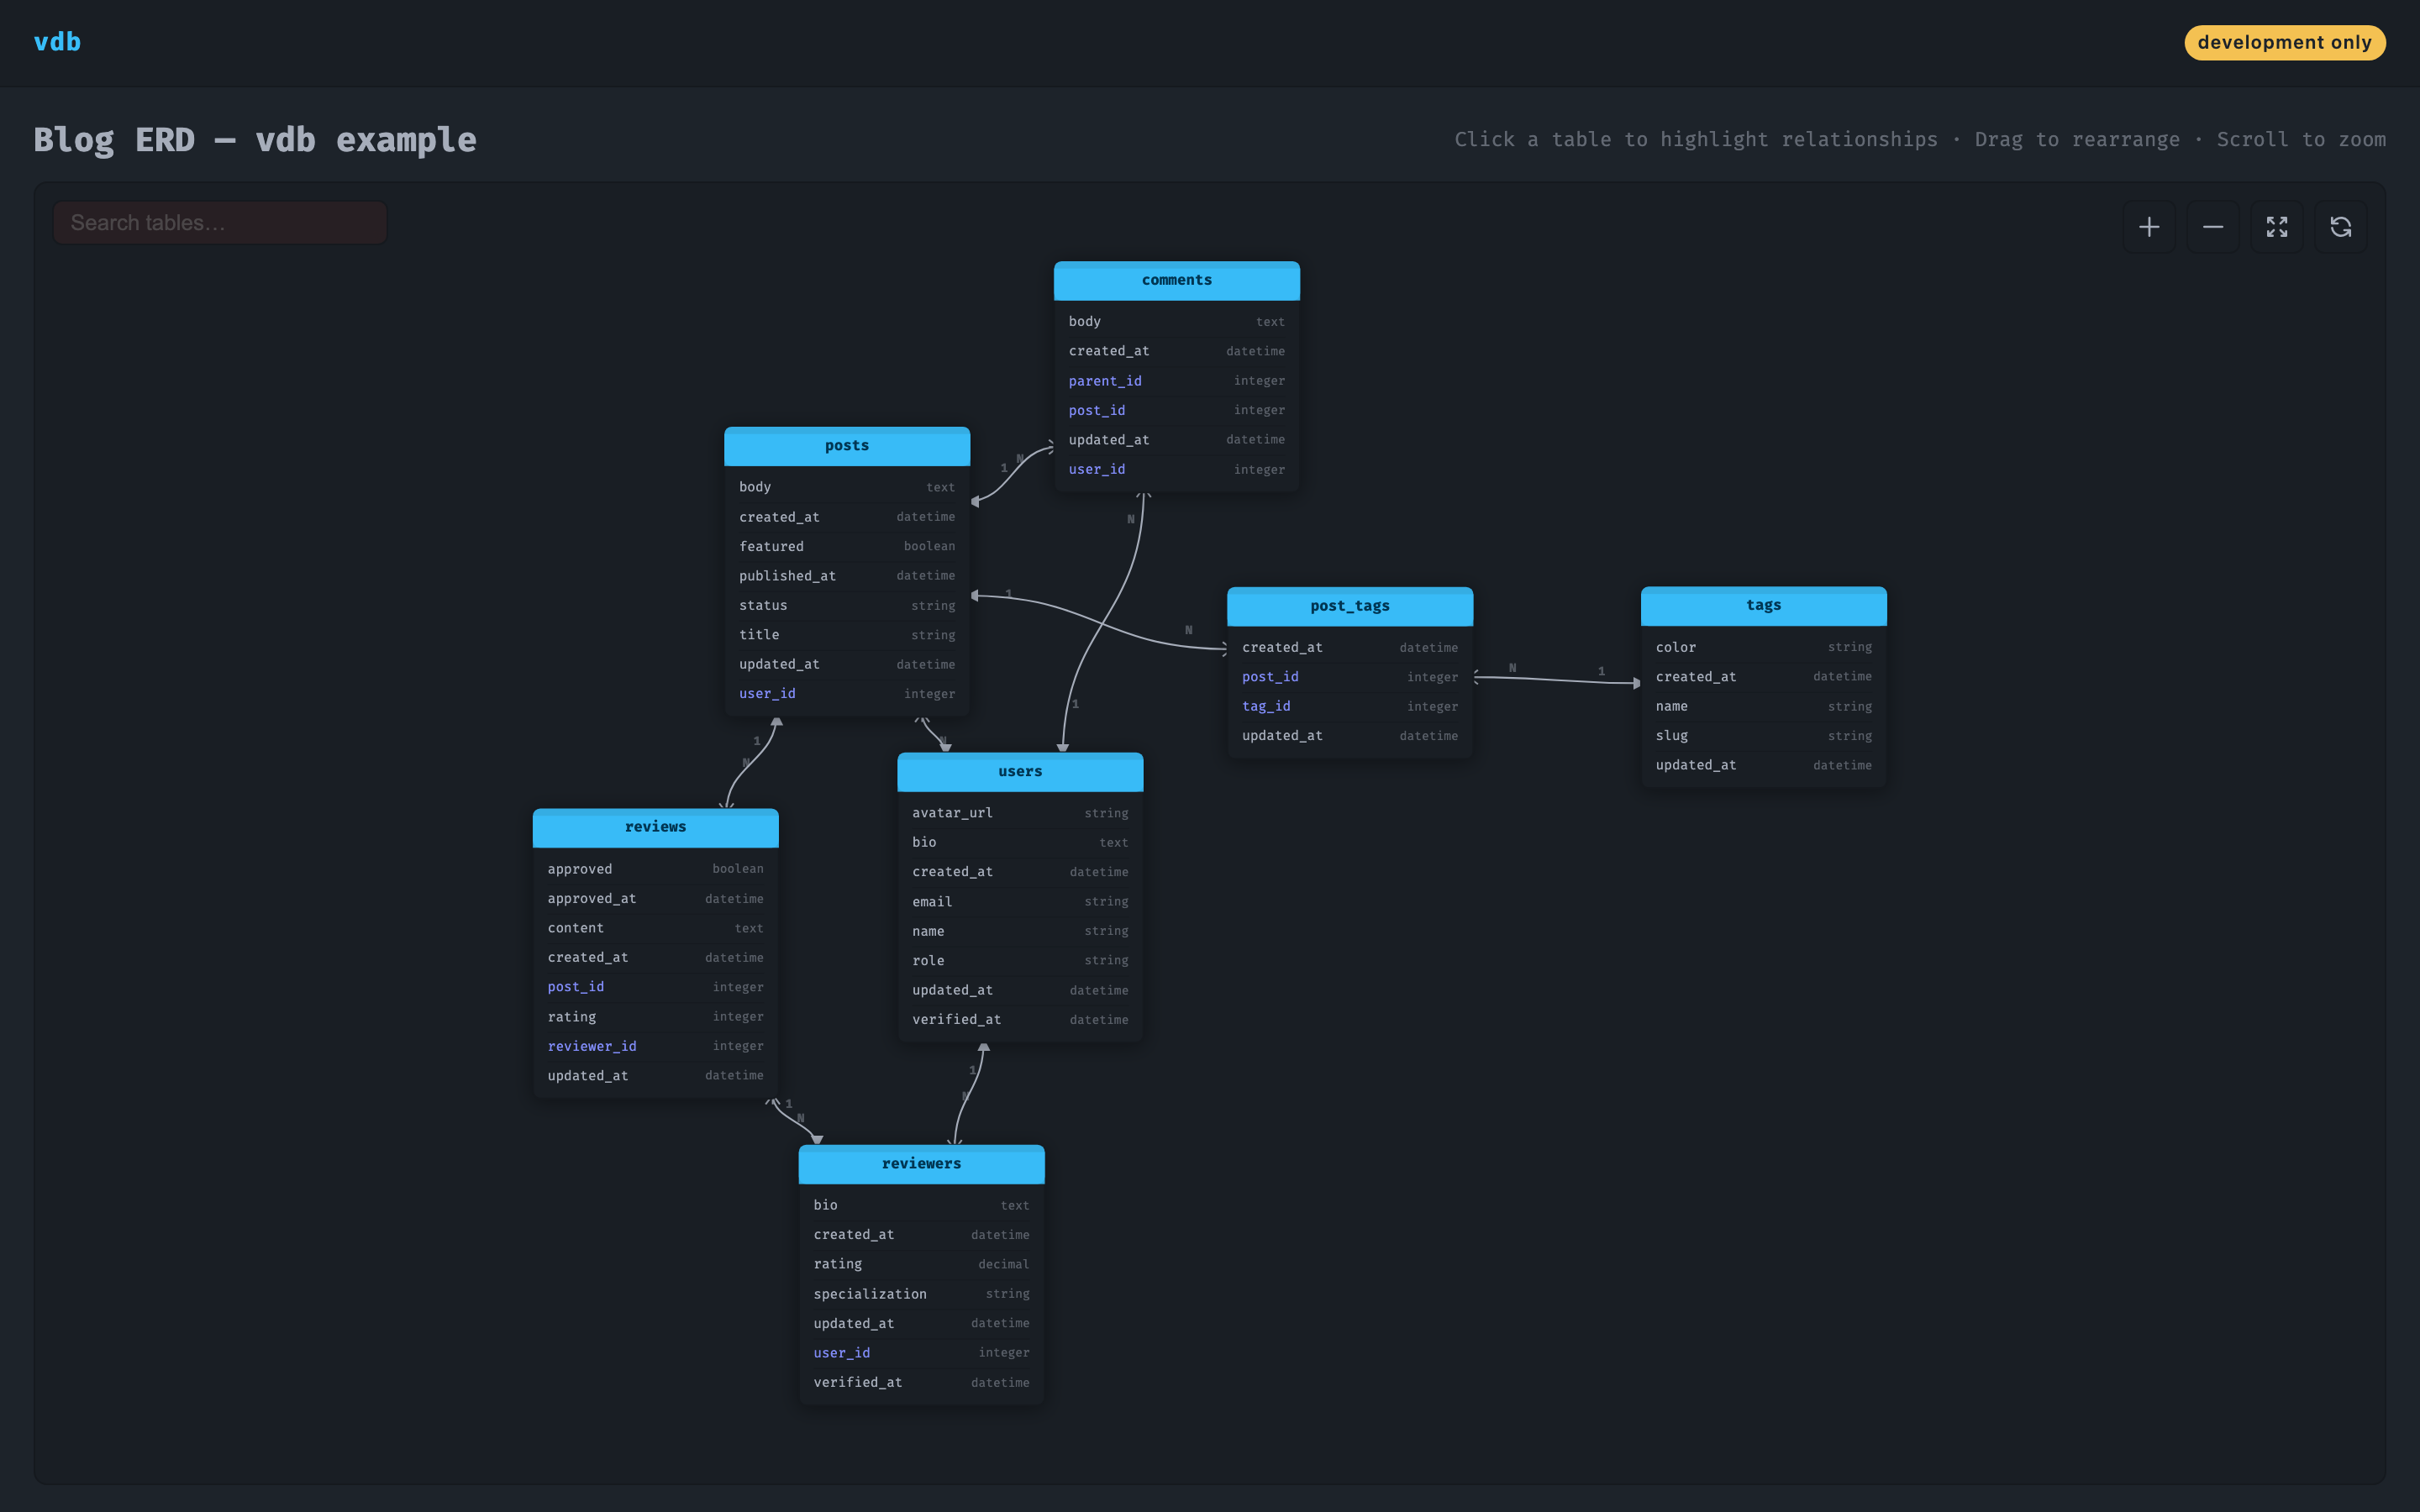This screenshot has width=2420, height=1512.
Task: Click the parent_id field in comments
Action: (1105, 380)
